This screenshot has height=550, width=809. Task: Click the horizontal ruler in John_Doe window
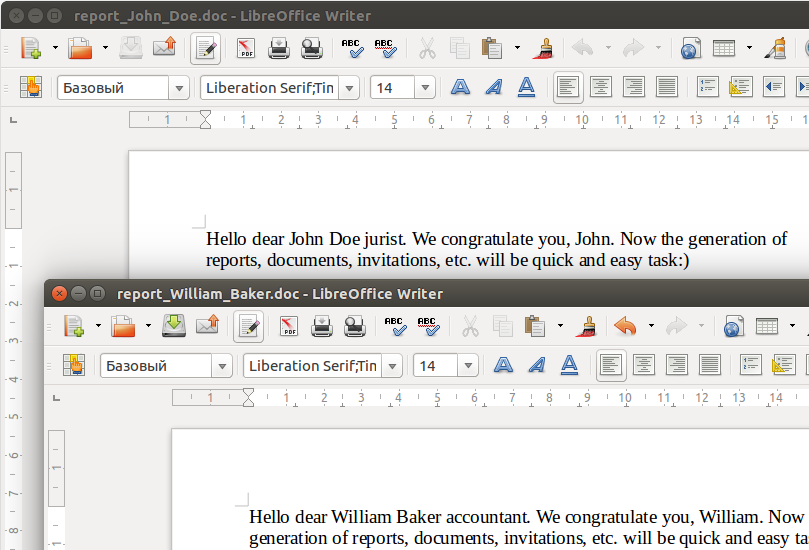tap(468, 120)
